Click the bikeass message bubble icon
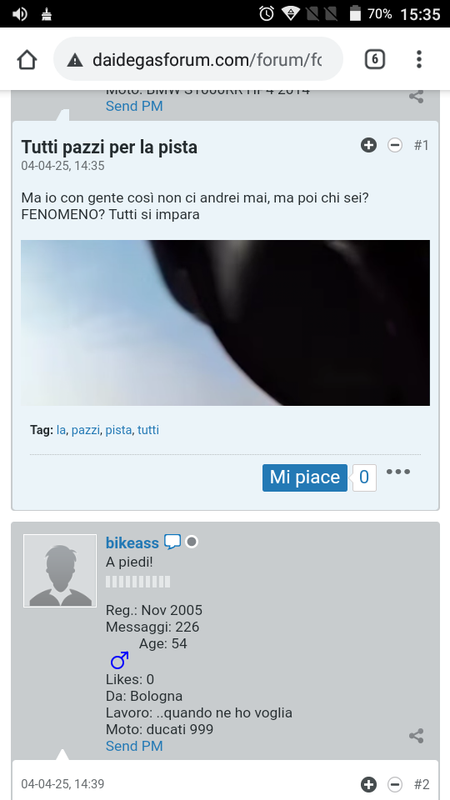The width and height of the screenshot is (450, 800). 172,542
